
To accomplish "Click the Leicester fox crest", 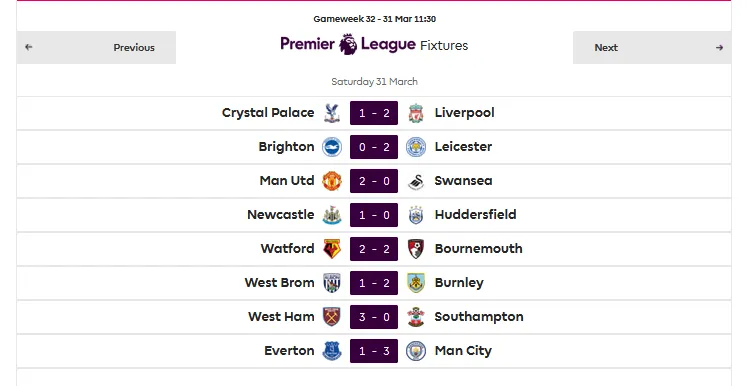I will [416, 147].
